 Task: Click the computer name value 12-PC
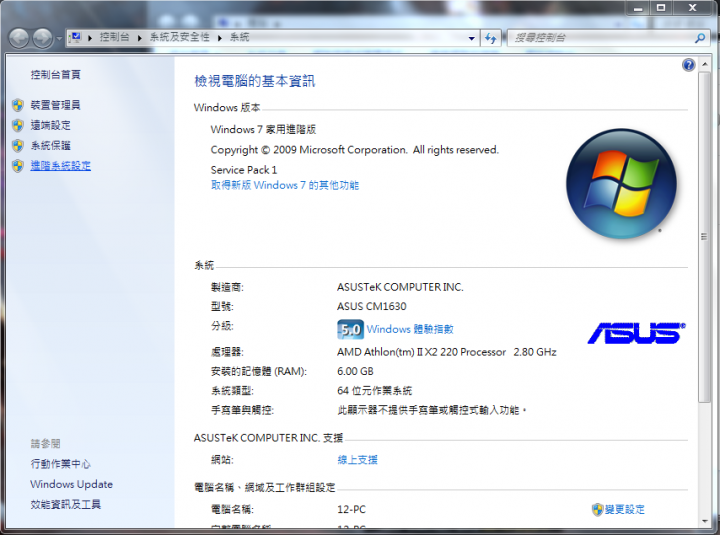[351, 509]
